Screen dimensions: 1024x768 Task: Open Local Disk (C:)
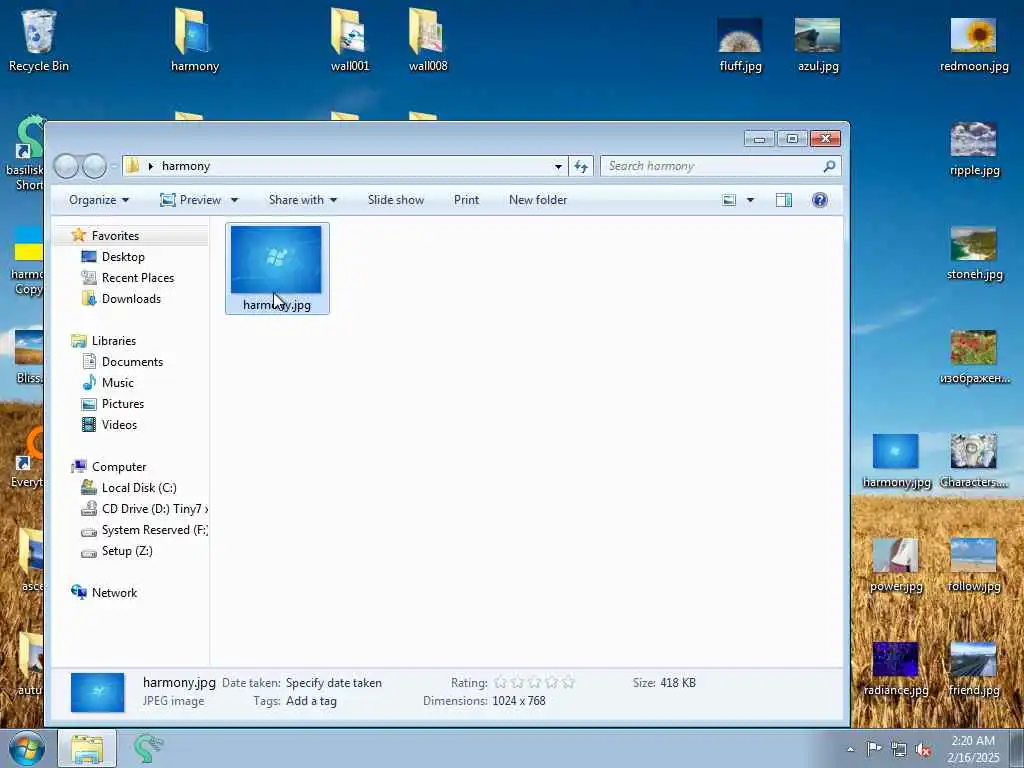(139, 488)
